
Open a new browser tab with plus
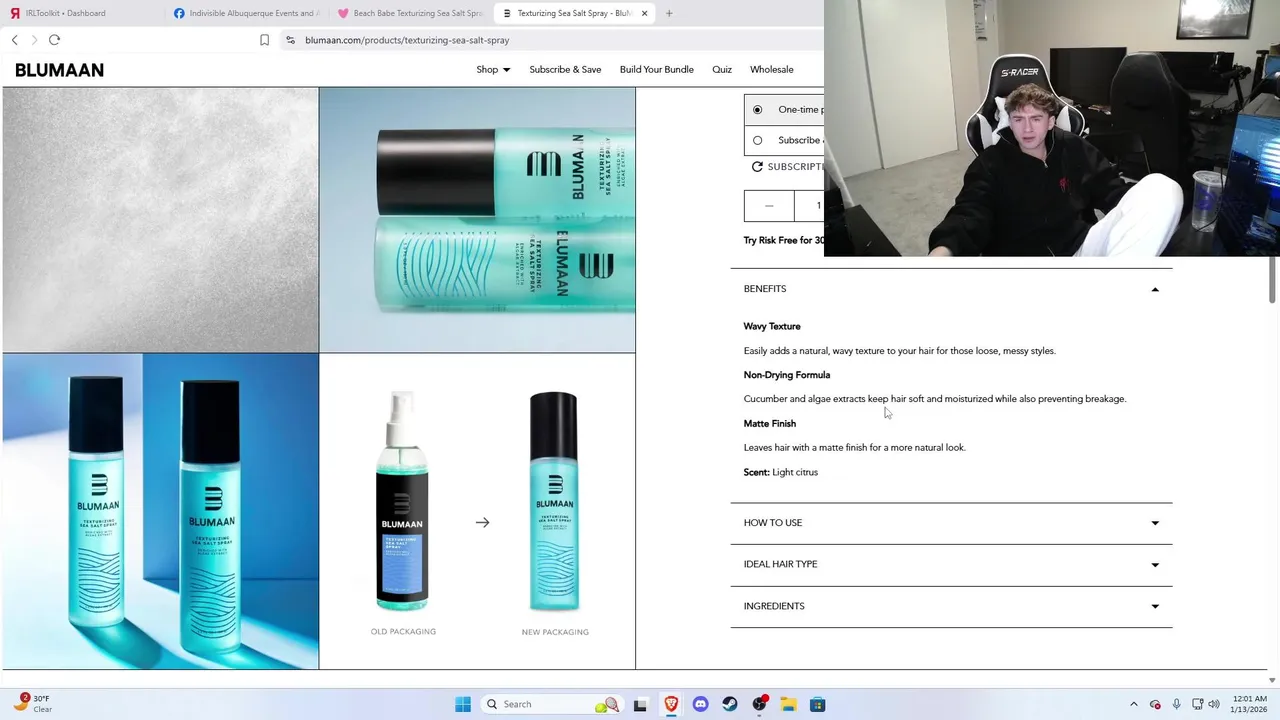point(669,13)
